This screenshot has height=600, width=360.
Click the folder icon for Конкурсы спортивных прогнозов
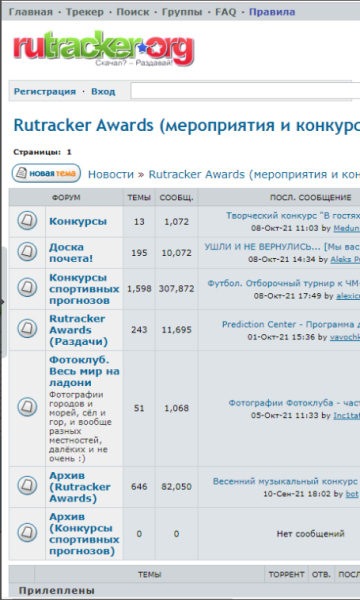coord(27,288)
